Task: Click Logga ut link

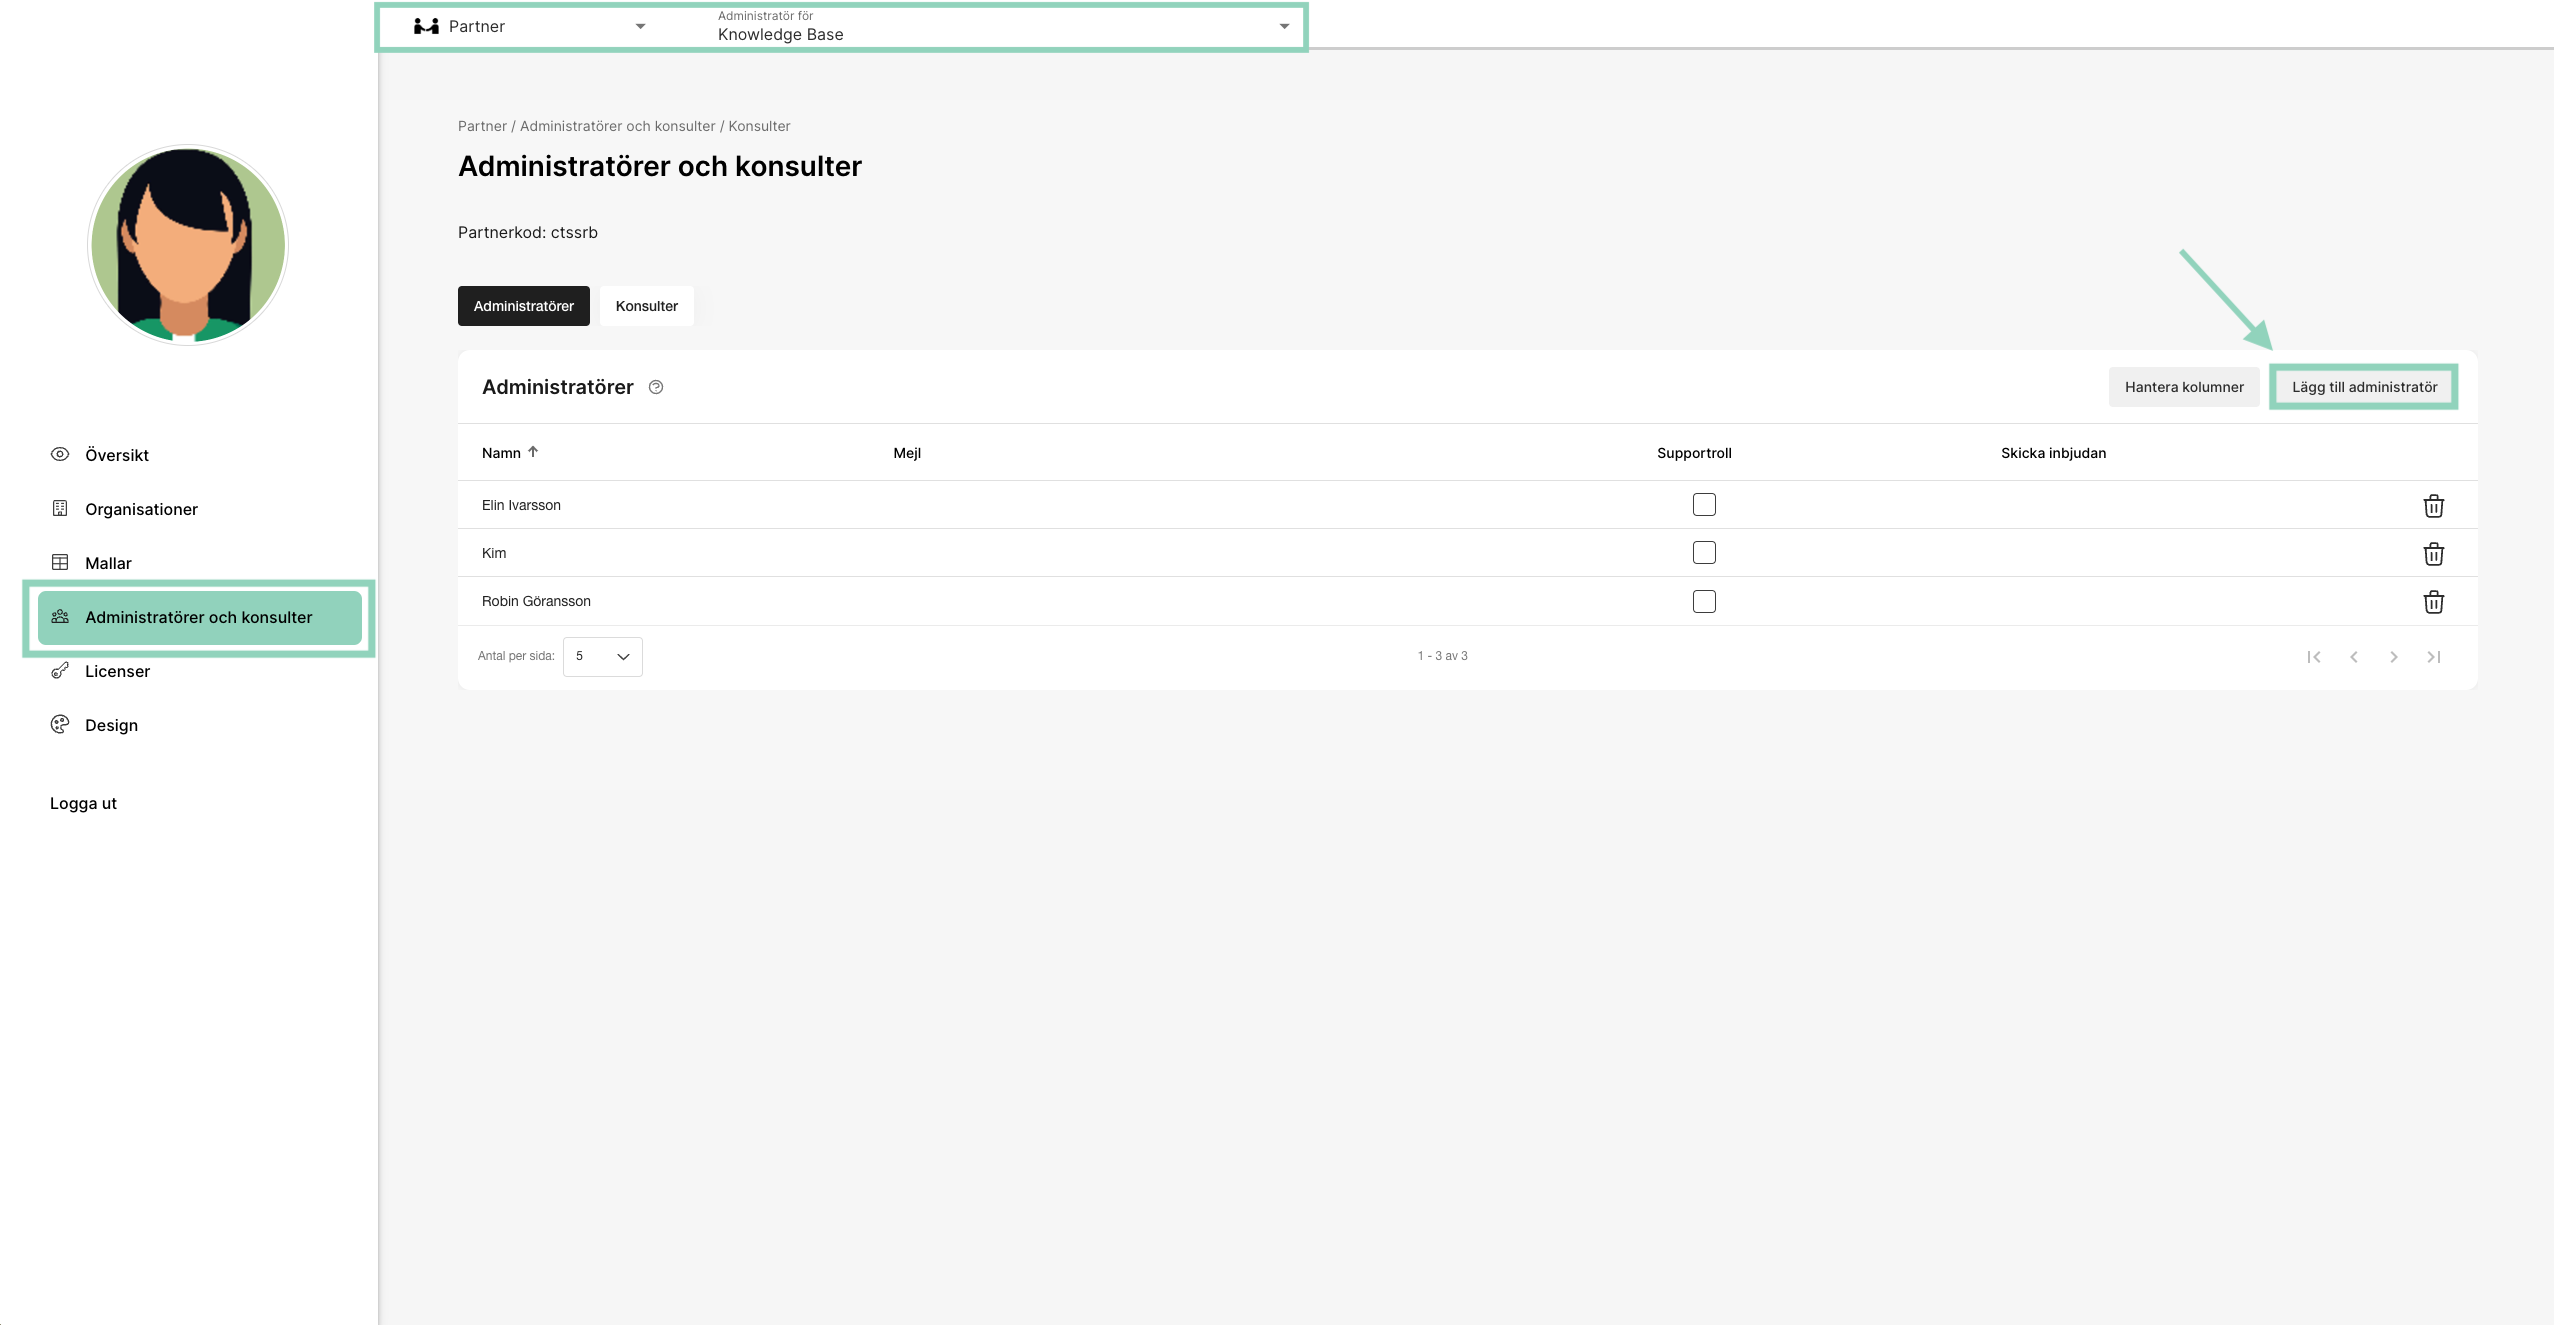Action: (x=83, y=803)
